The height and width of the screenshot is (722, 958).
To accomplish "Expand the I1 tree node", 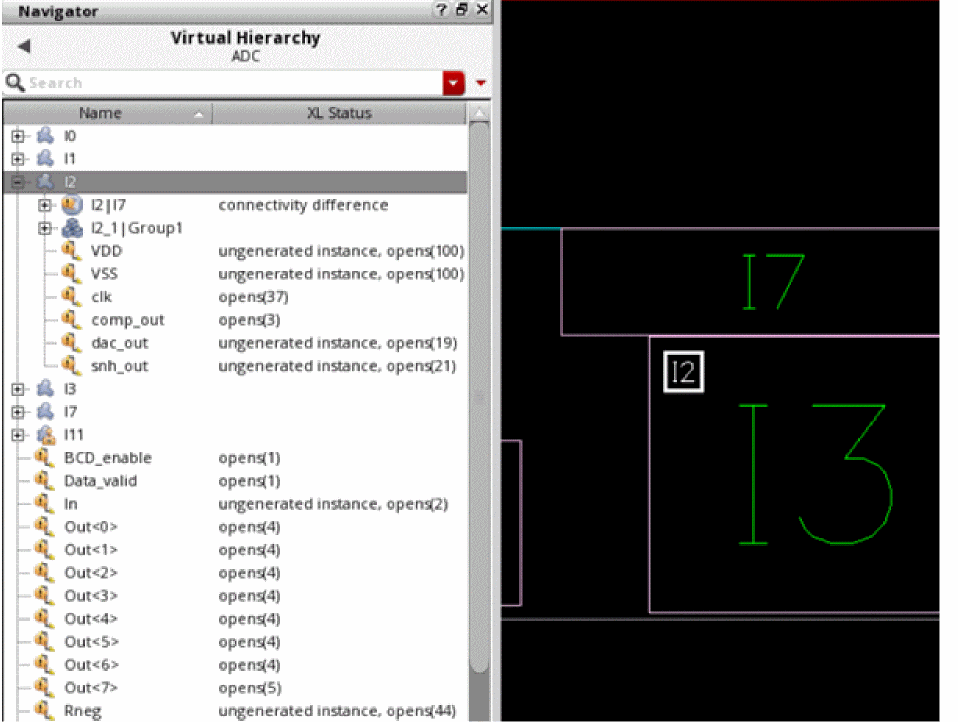I will tap(18, 159).
